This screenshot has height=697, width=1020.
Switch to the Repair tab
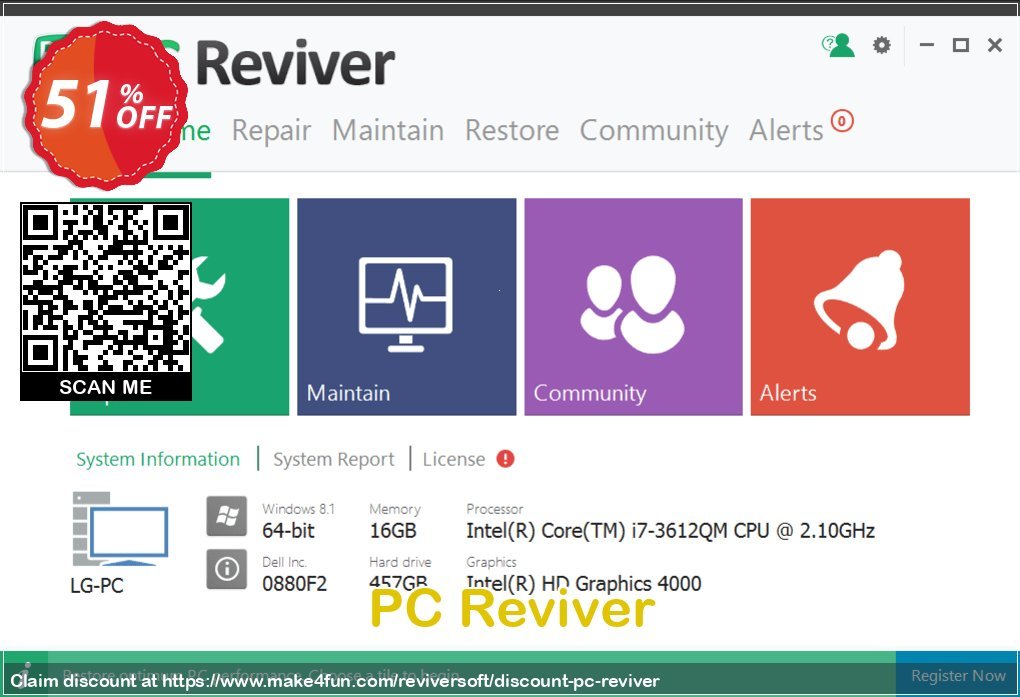[x=271, y=130]
